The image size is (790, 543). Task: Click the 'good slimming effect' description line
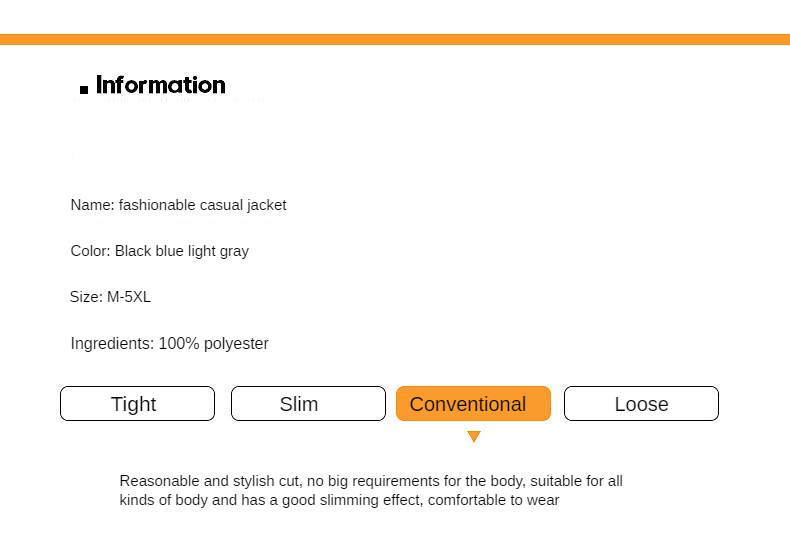click(339, 500)
